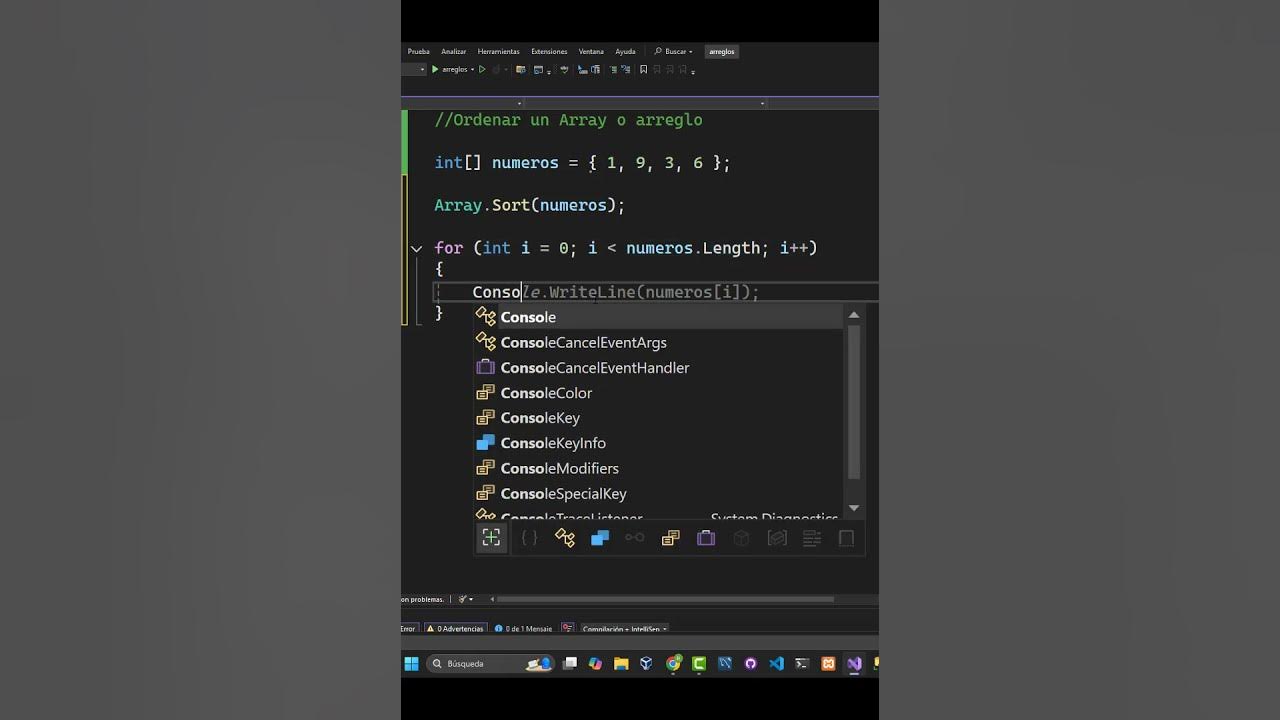Open Camtasia from the taskbar
The height and width of the screenshot is (720, 1280).
699,663
